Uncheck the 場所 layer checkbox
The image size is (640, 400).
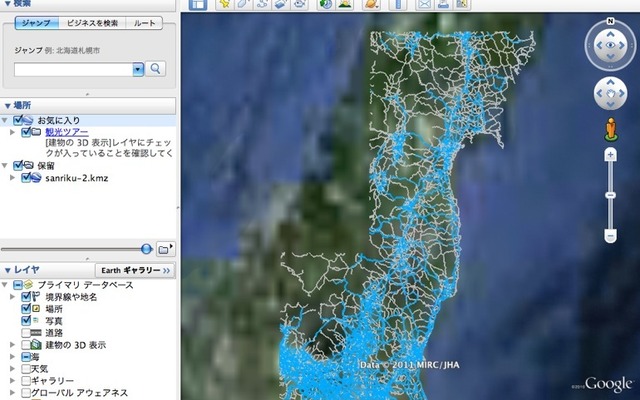[x=26, y=309]
